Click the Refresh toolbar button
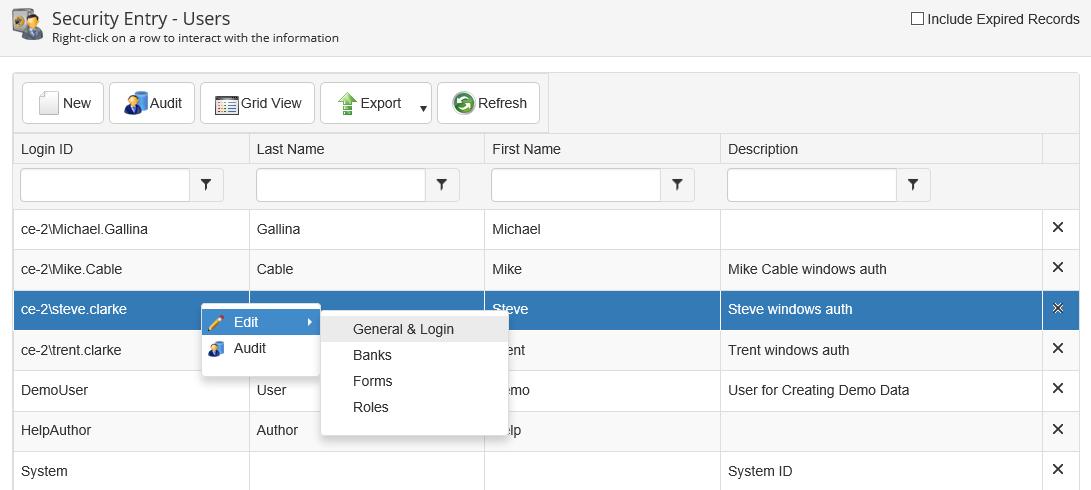Viewport: 1091px width, 490px height. (489, 103)
